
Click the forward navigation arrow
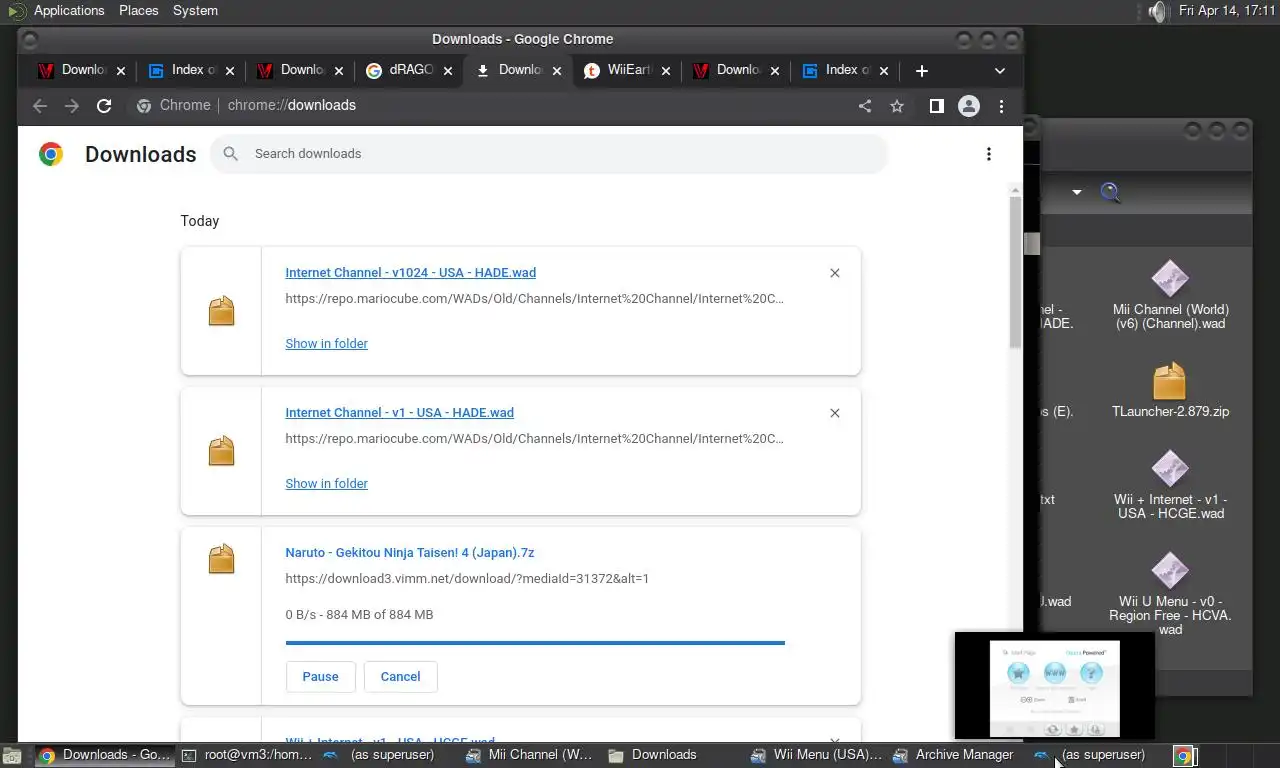tap(72, 106)
